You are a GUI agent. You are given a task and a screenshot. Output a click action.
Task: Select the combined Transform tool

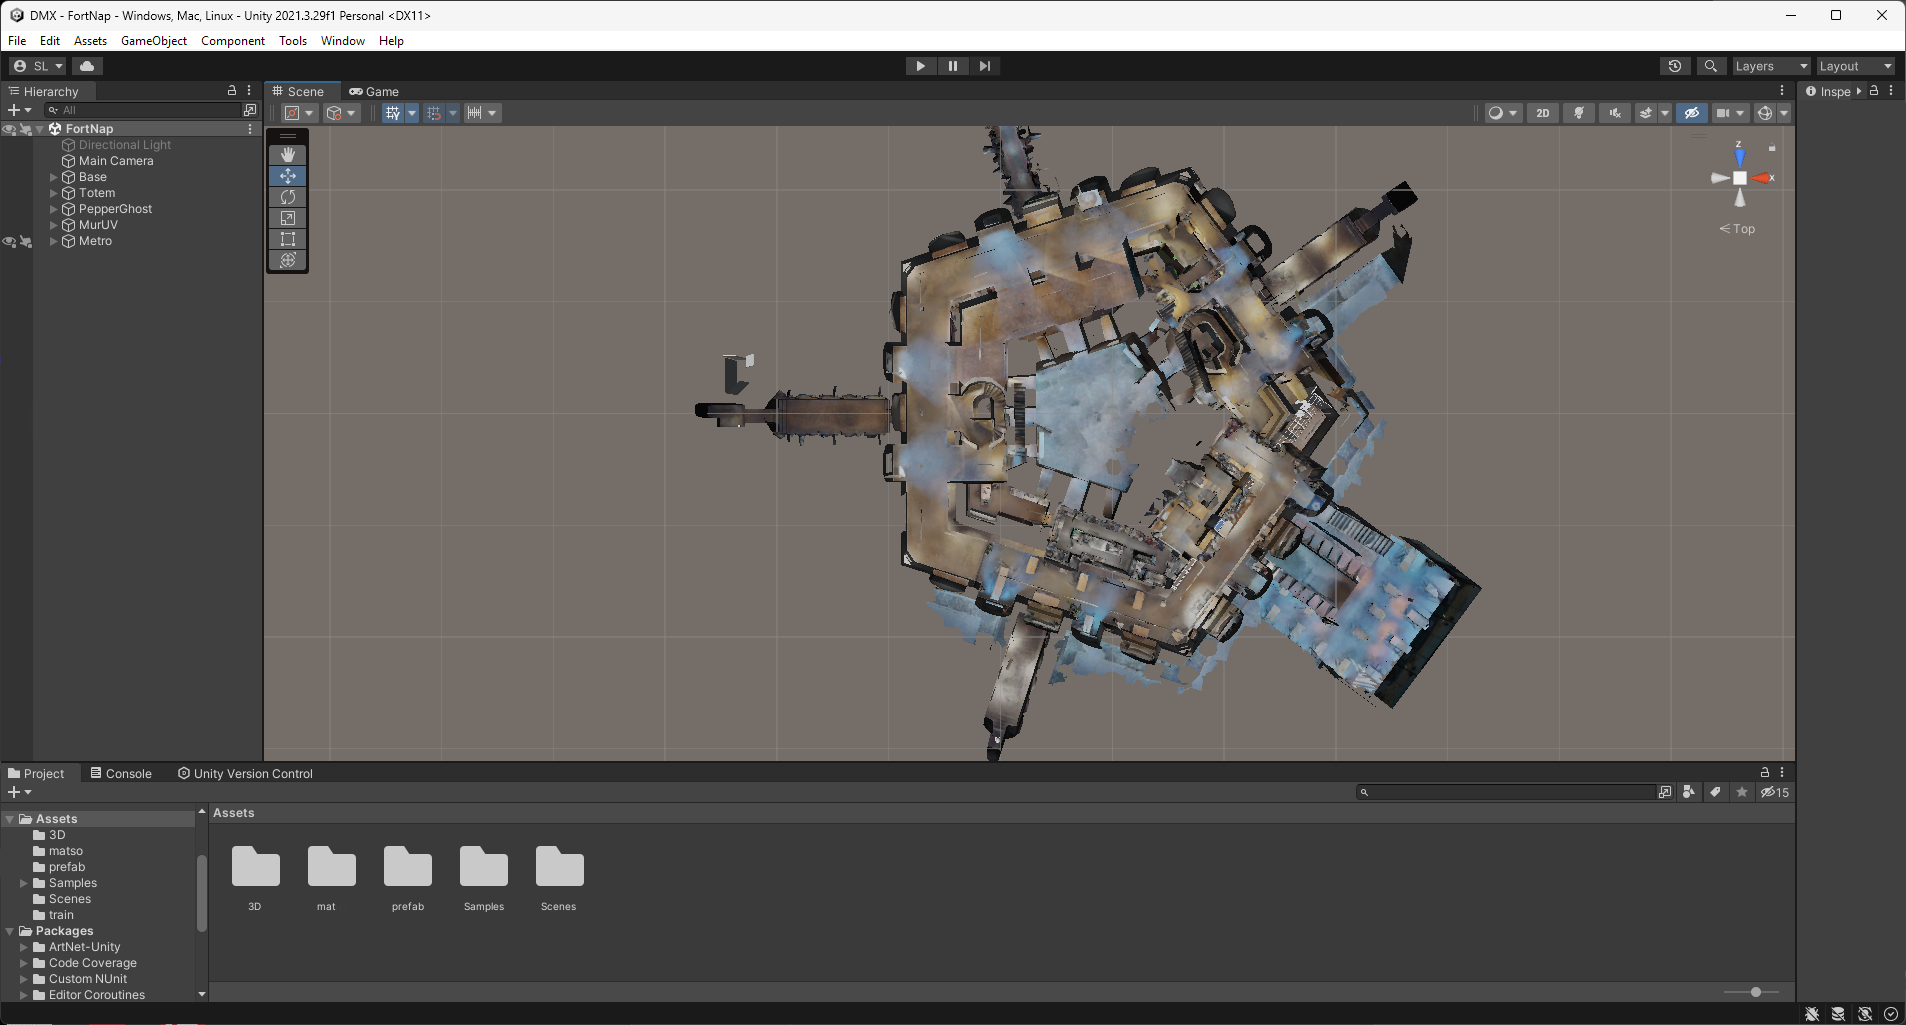(x=288, y=260)
